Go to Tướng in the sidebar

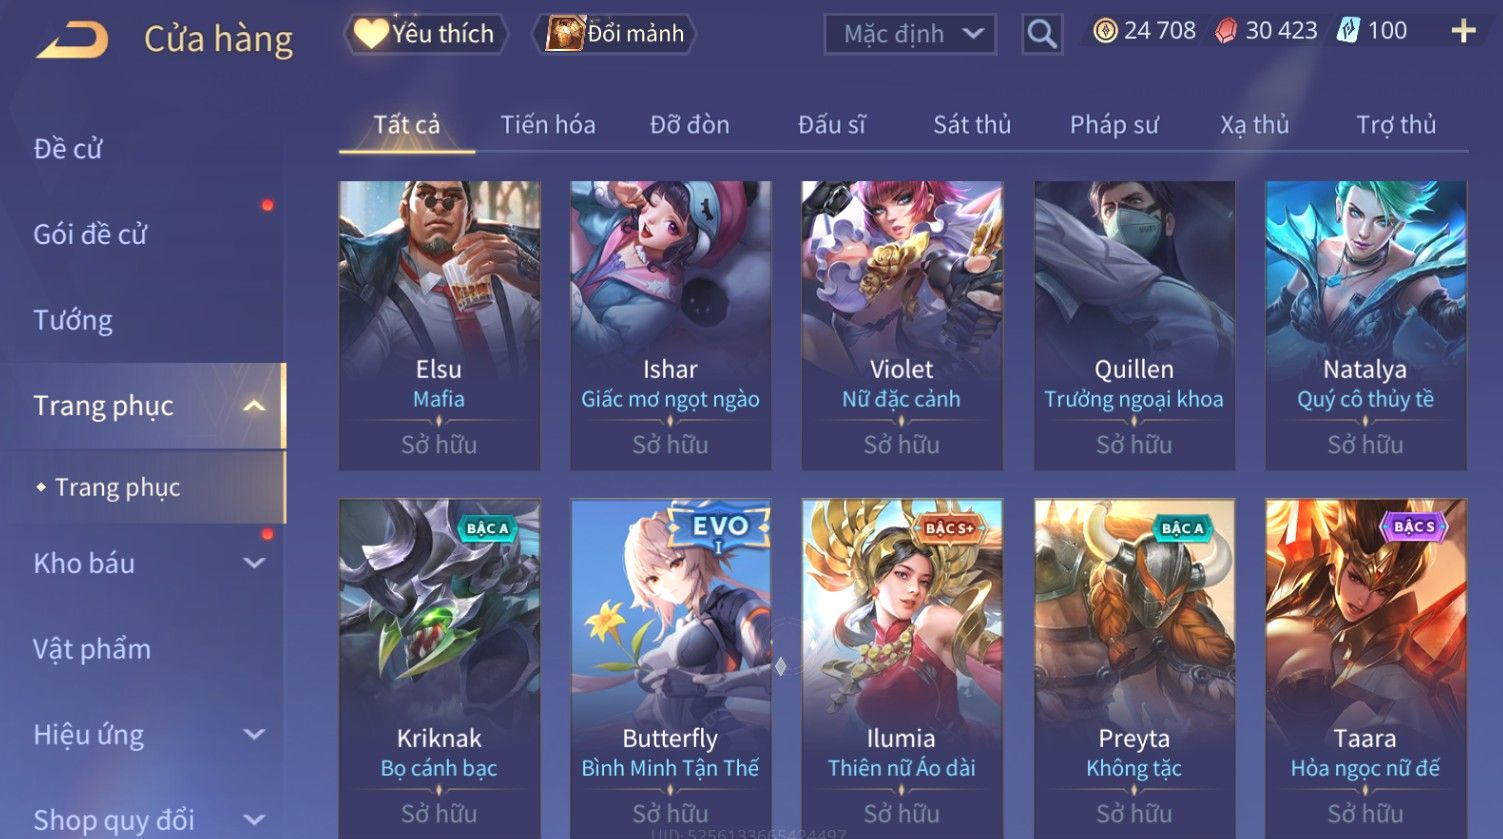point(73,320)
